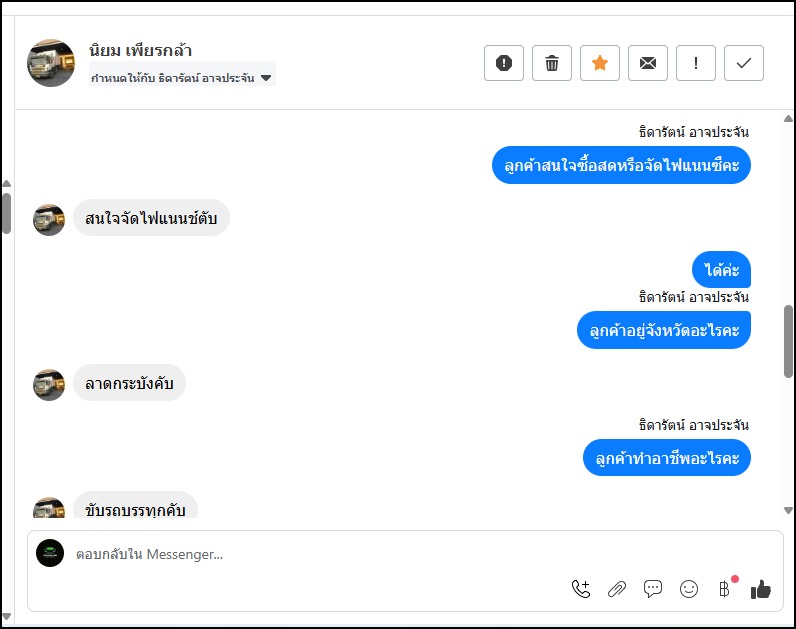
Task: Click the Baht payment request icon
Action: point(725,589)
